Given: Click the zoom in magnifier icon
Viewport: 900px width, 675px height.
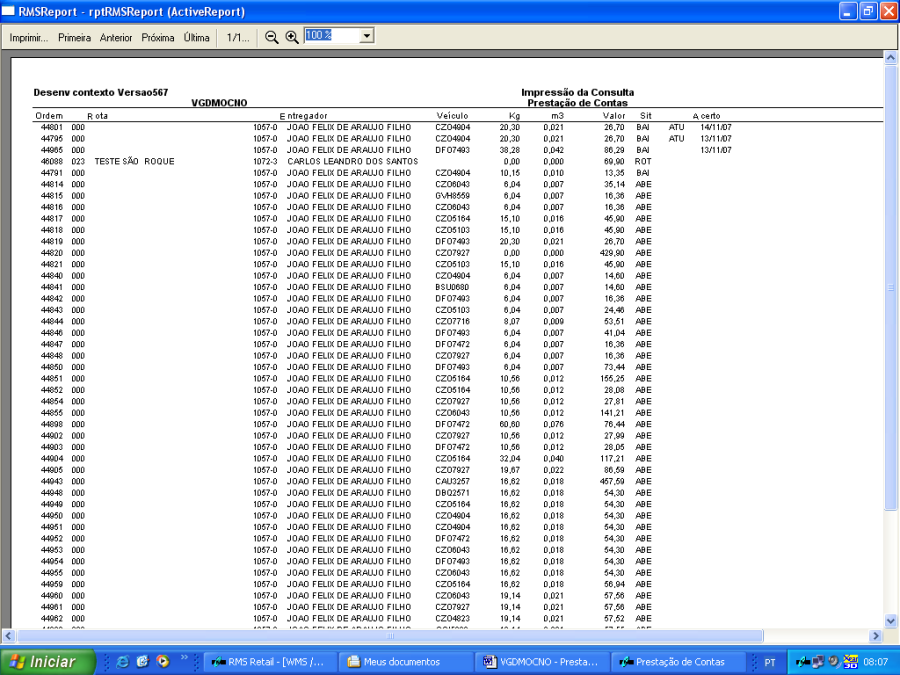Looking at the screenshot, I should click(x=292, y=37).
